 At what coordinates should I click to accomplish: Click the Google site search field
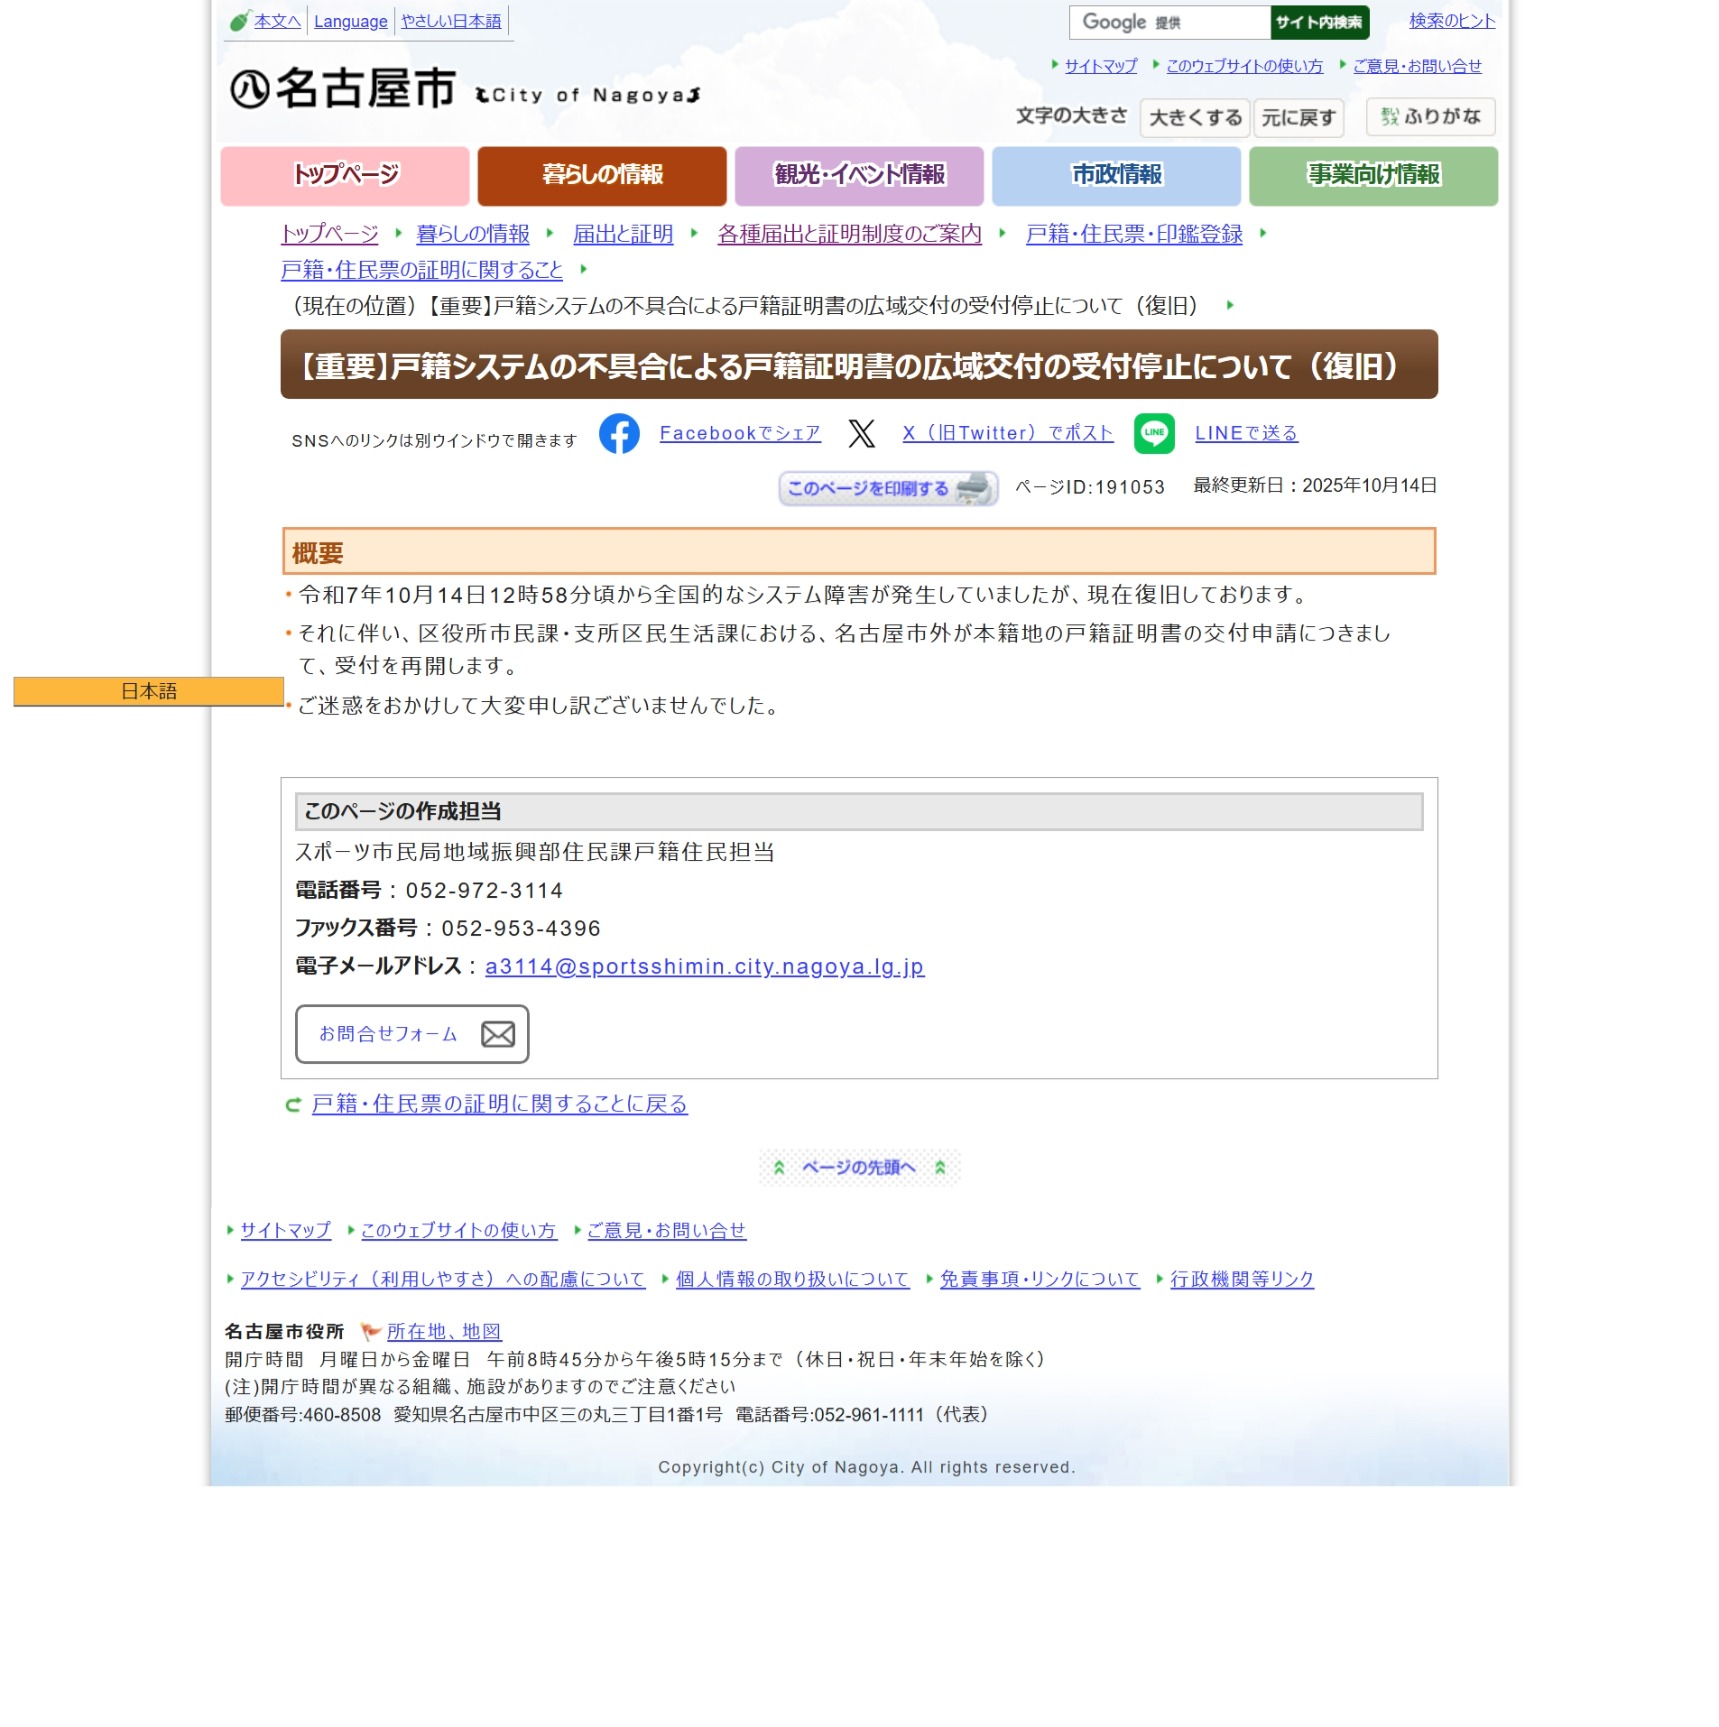1169,22
